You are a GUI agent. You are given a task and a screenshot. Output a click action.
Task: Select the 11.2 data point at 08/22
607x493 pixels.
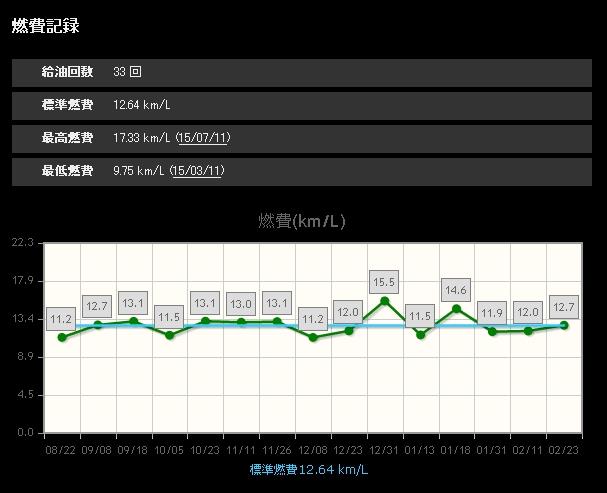point(62,337)
